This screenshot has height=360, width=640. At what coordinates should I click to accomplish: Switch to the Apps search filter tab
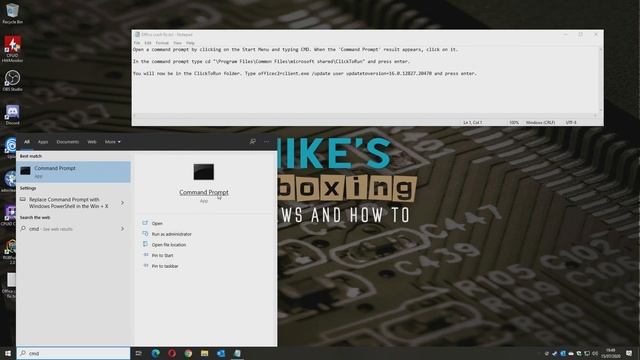coord(43,142)
